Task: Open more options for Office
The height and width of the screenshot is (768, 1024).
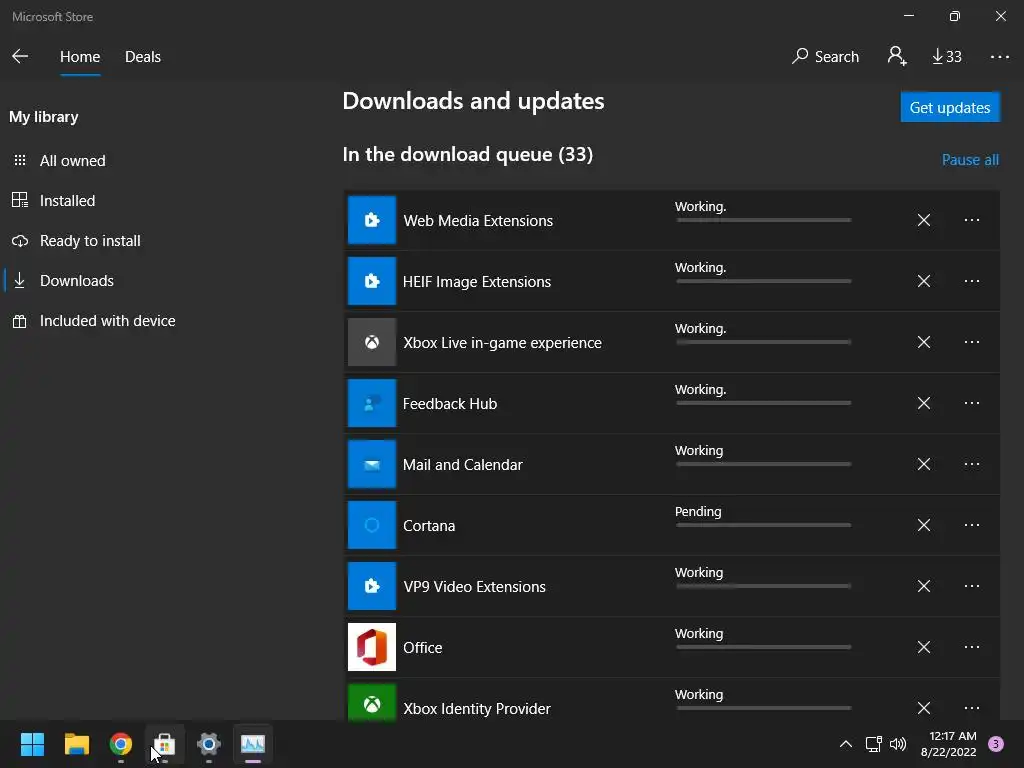Action: tap(972, 647)
